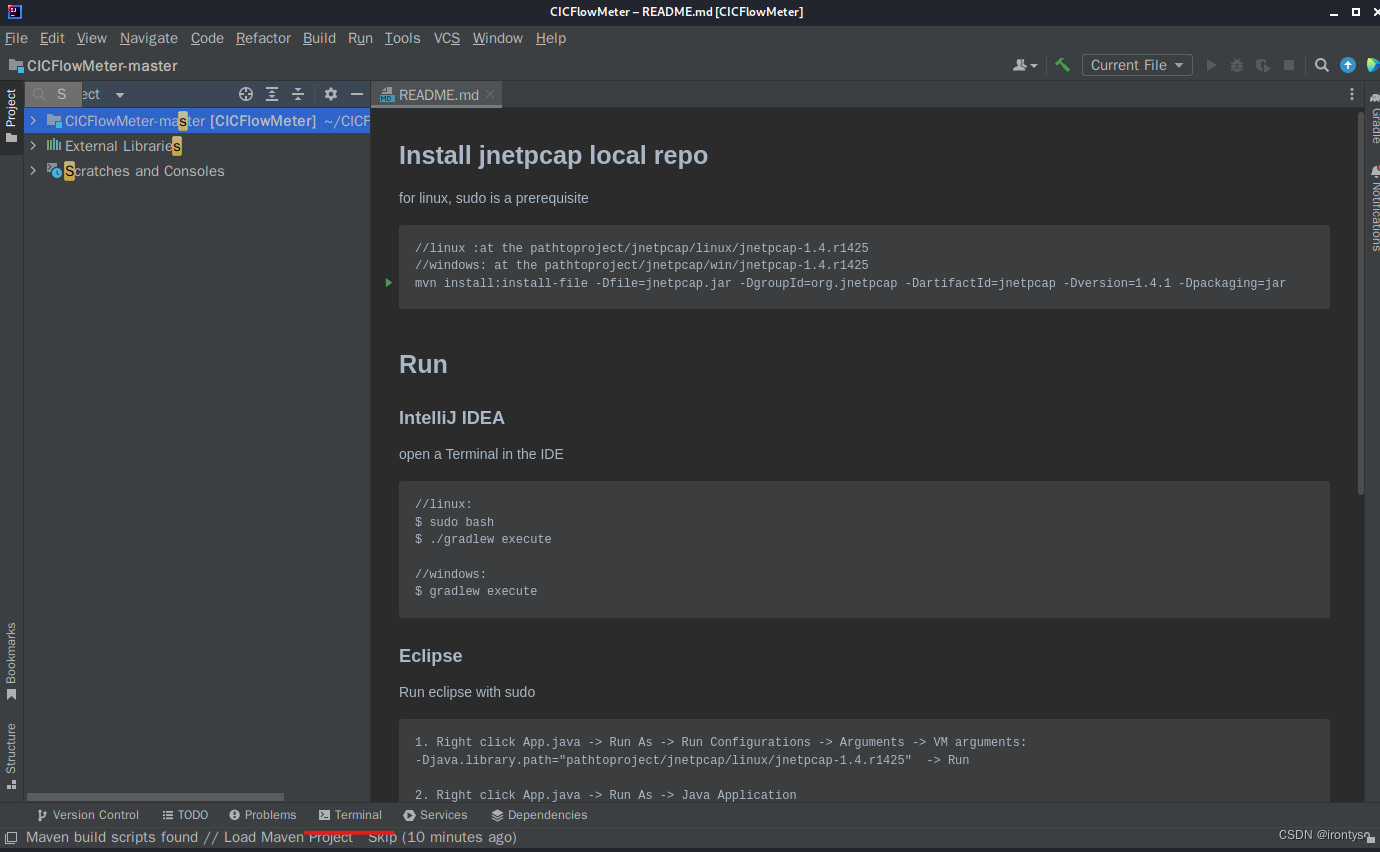Screen dimensions: 1380x852
Task: Click the build hammer icon
Action: pyautogui.click(x=1062, y=64)
